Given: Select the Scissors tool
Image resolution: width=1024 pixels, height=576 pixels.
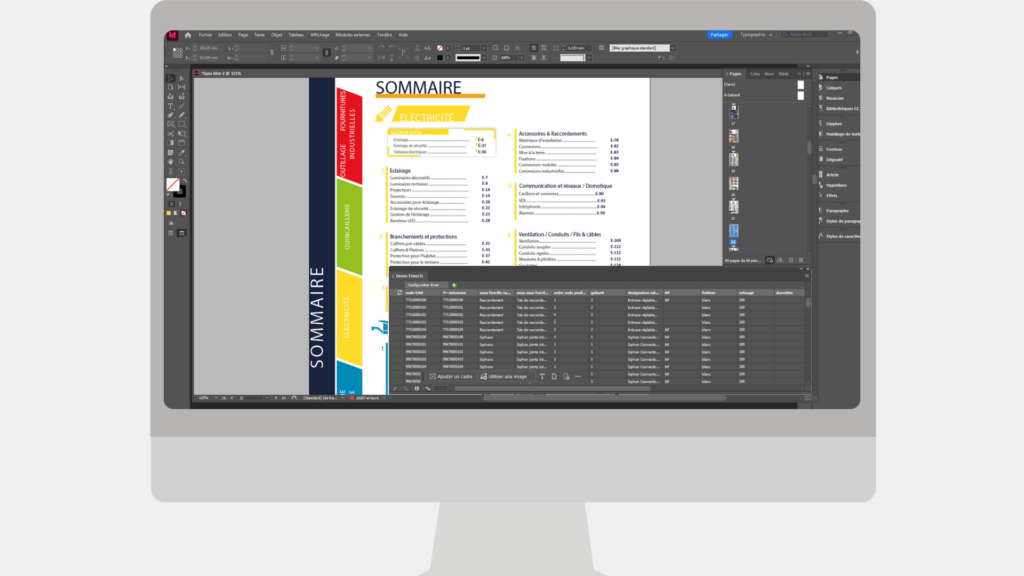Looking at the screenshot, I should point(170,133).
